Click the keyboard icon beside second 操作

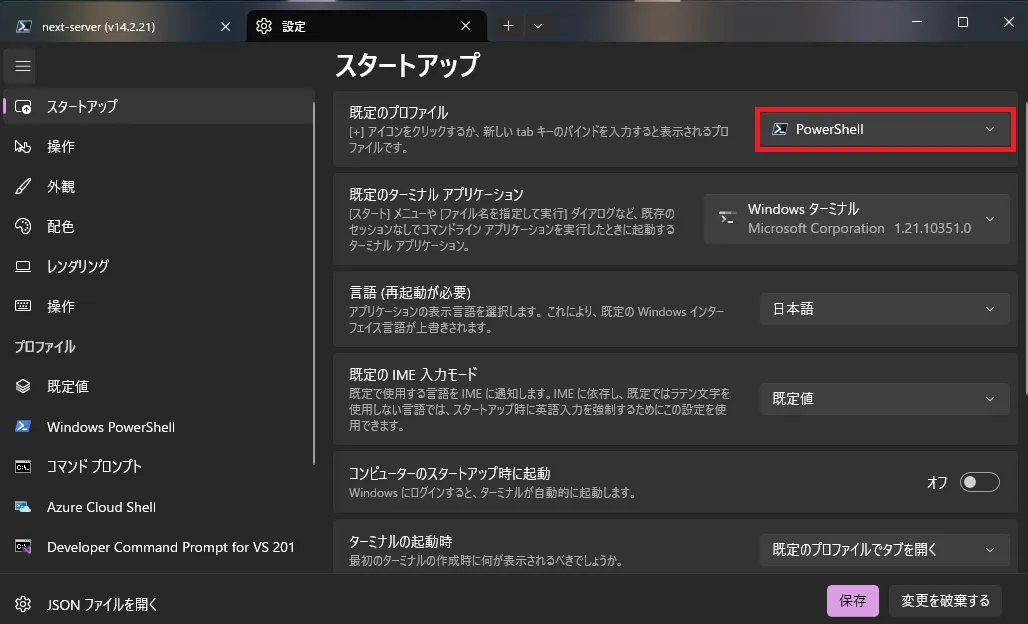23,306
